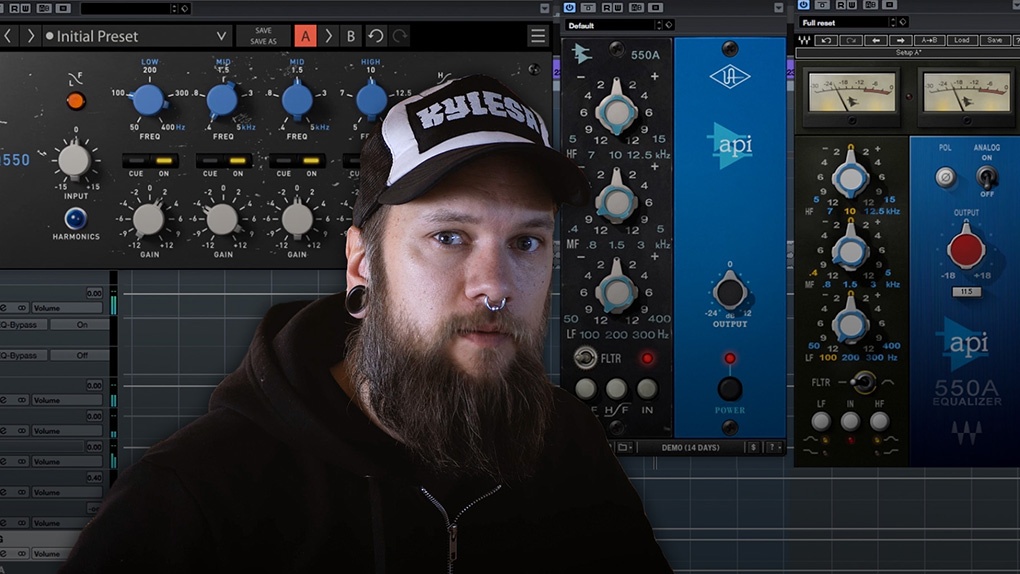1020x574 pixels.
Task: Click the DEMO (14 DAYS) label
Action: pos(690,447)
